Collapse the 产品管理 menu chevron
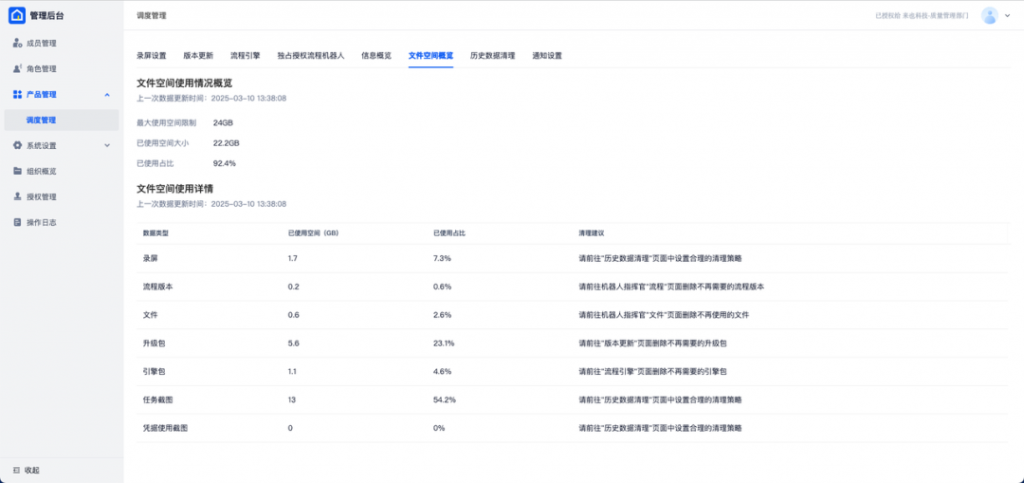 pyautogui.click(x=107, y=94)
